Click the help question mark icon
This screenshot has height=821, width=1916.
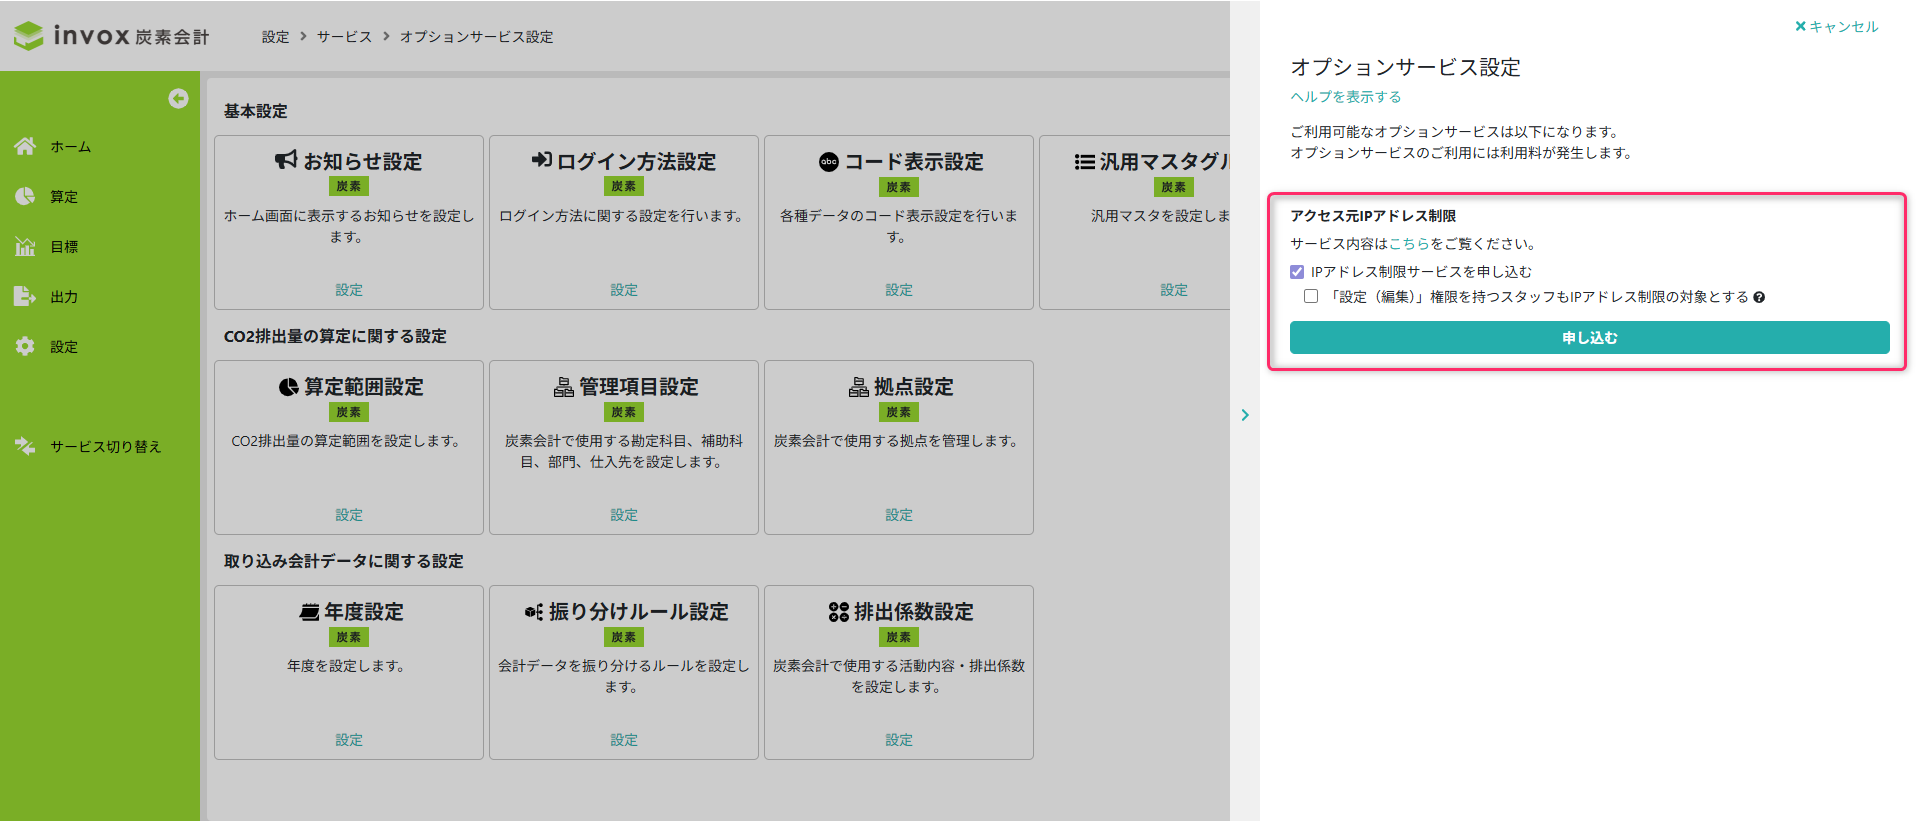click(x=1759, y=297)
